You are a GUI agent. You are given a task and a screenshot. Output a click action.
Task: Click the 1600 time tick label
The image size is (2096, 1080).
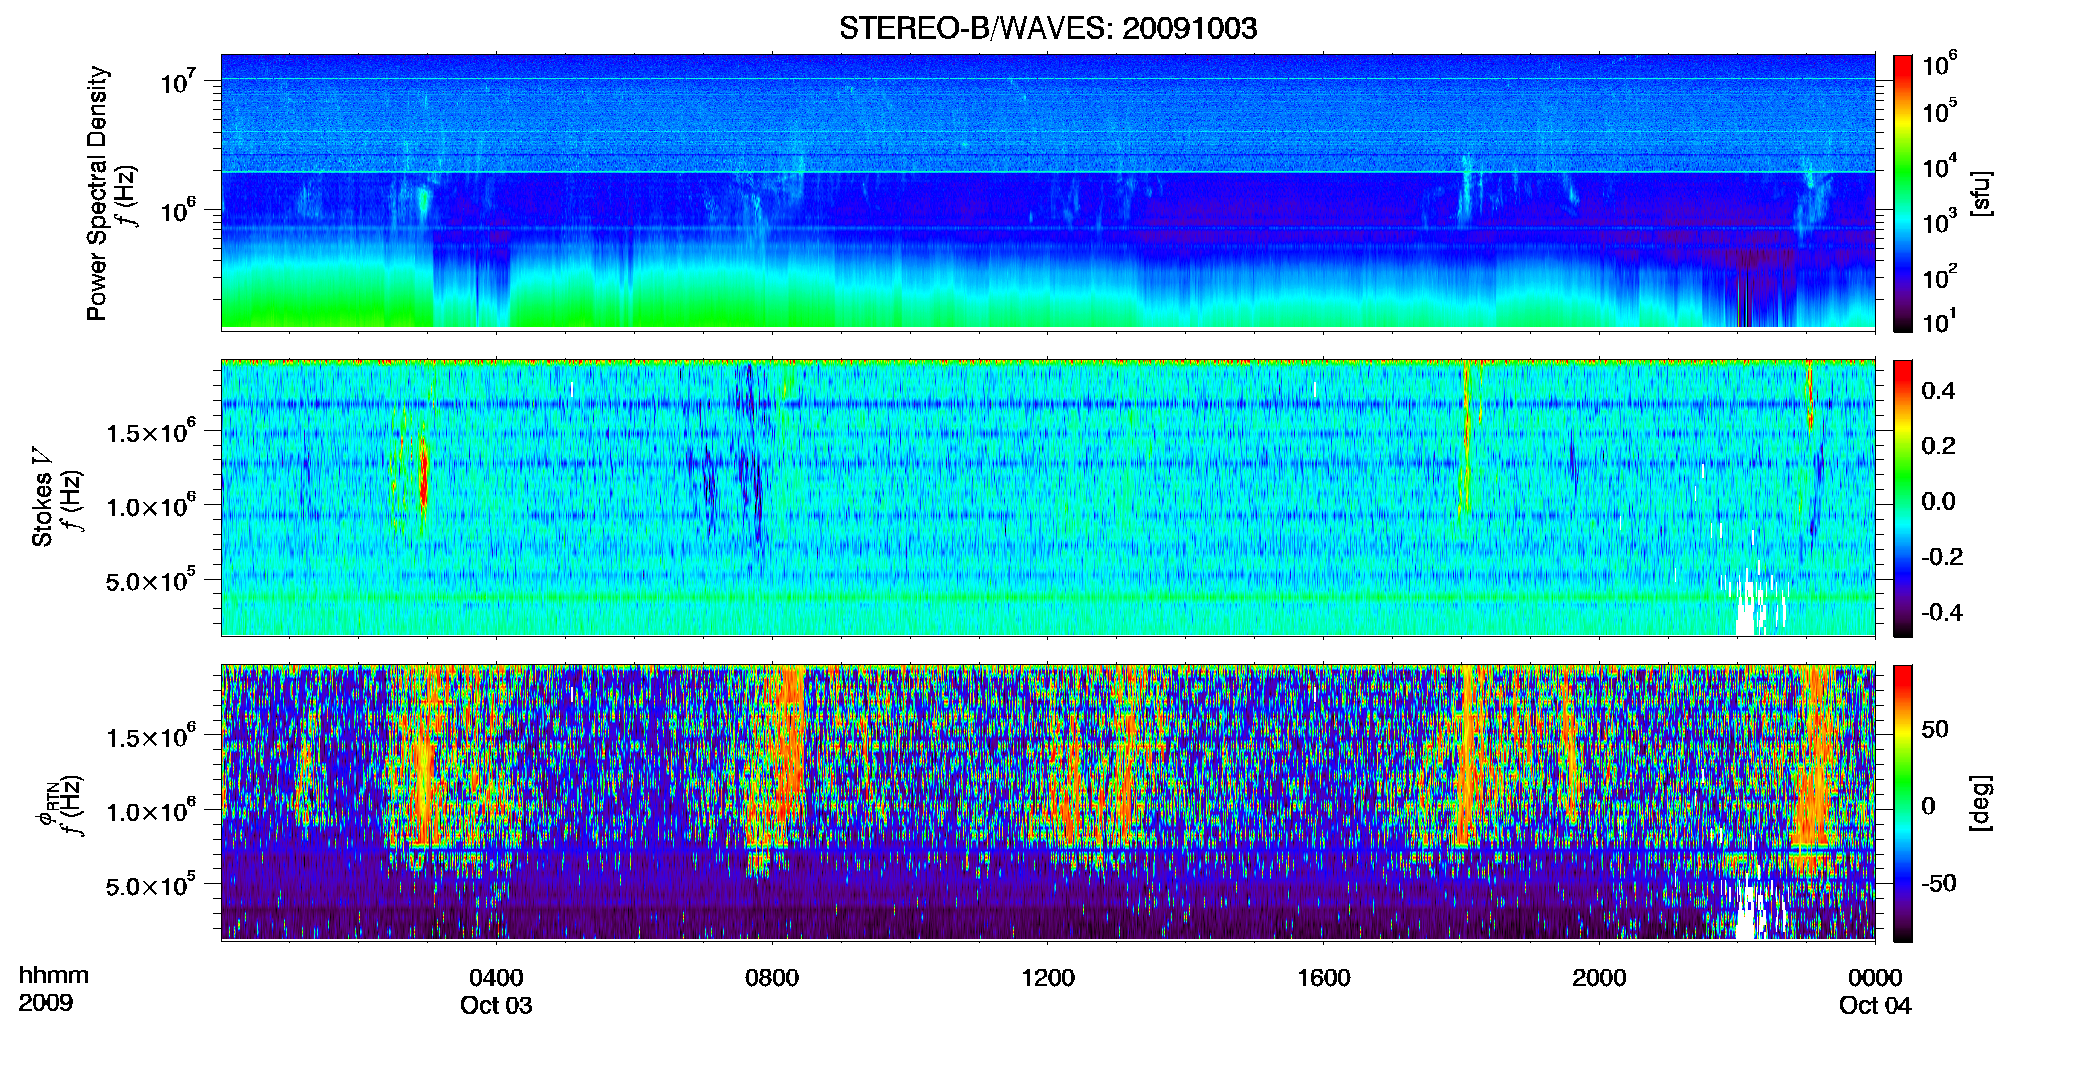[1324, 977]
